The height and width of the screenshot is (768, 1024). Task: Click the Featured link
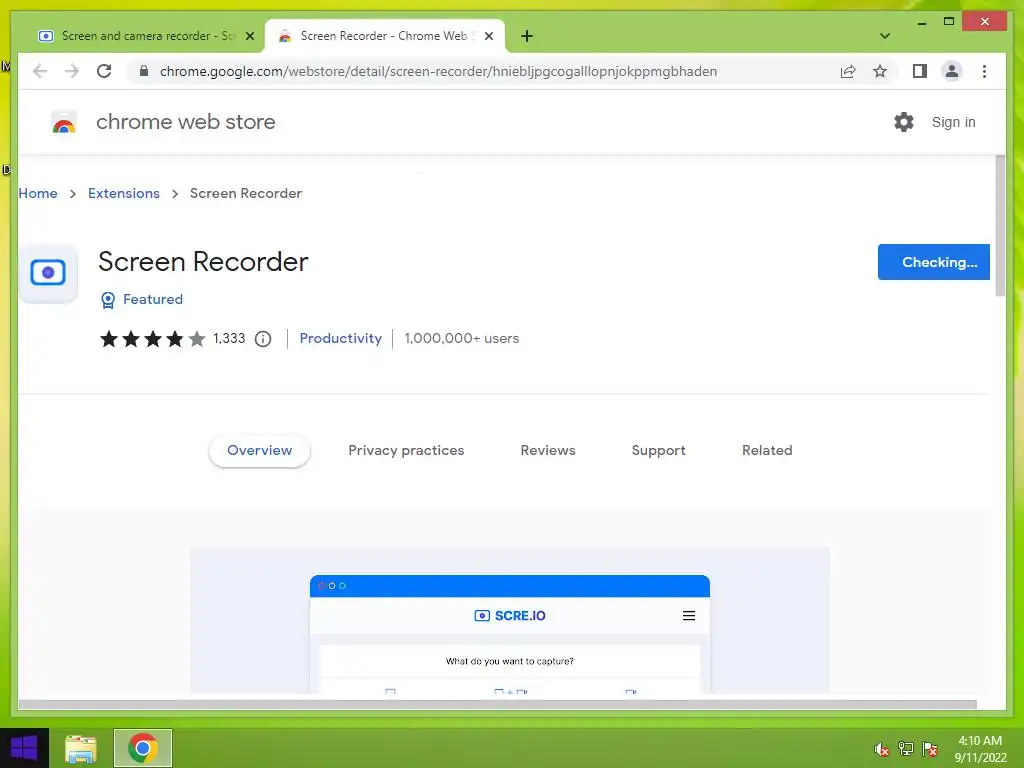click(153, 299)
